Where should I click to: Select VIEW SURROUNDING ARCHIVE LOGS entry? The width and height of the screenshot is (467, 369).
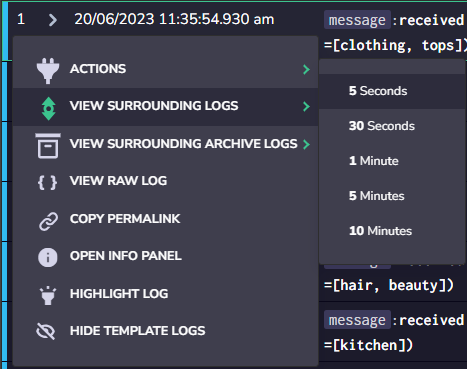[x=165, y=144]
